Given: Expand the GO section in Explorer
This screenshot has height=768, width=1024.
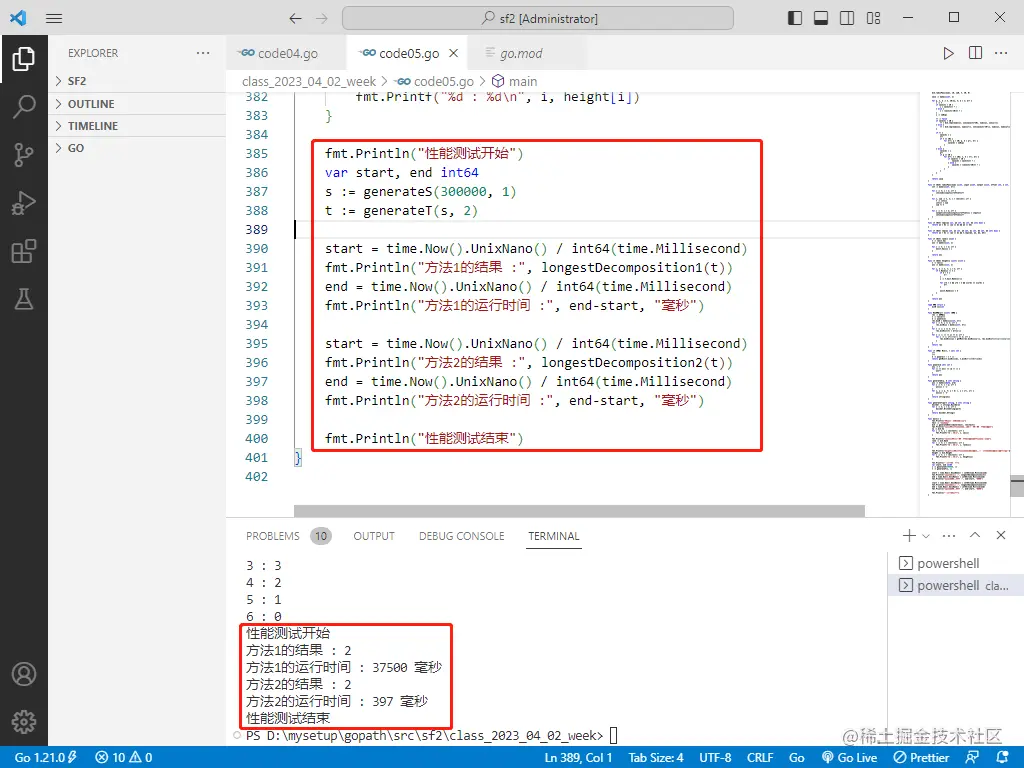Looking at the screenshot, I should [x=137, y=148].
